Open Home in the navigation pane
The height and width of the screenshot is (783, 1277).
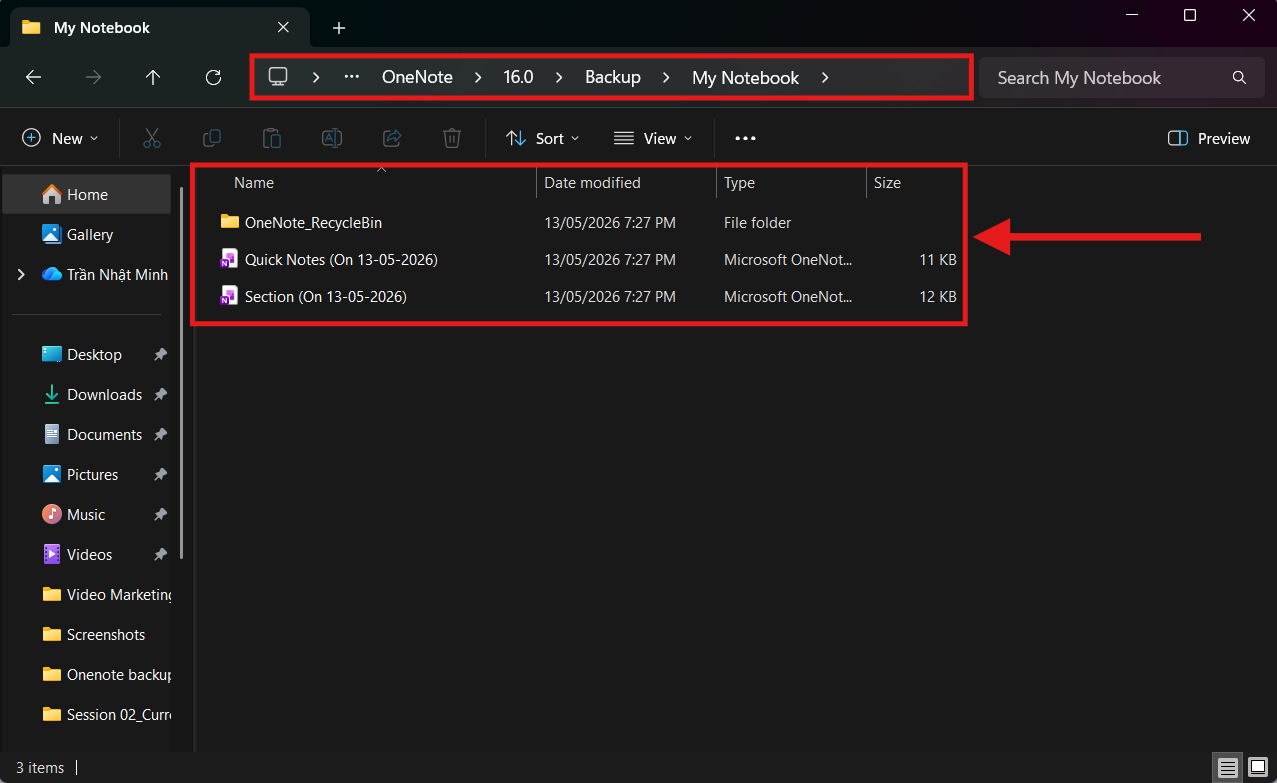click(87, 195)
